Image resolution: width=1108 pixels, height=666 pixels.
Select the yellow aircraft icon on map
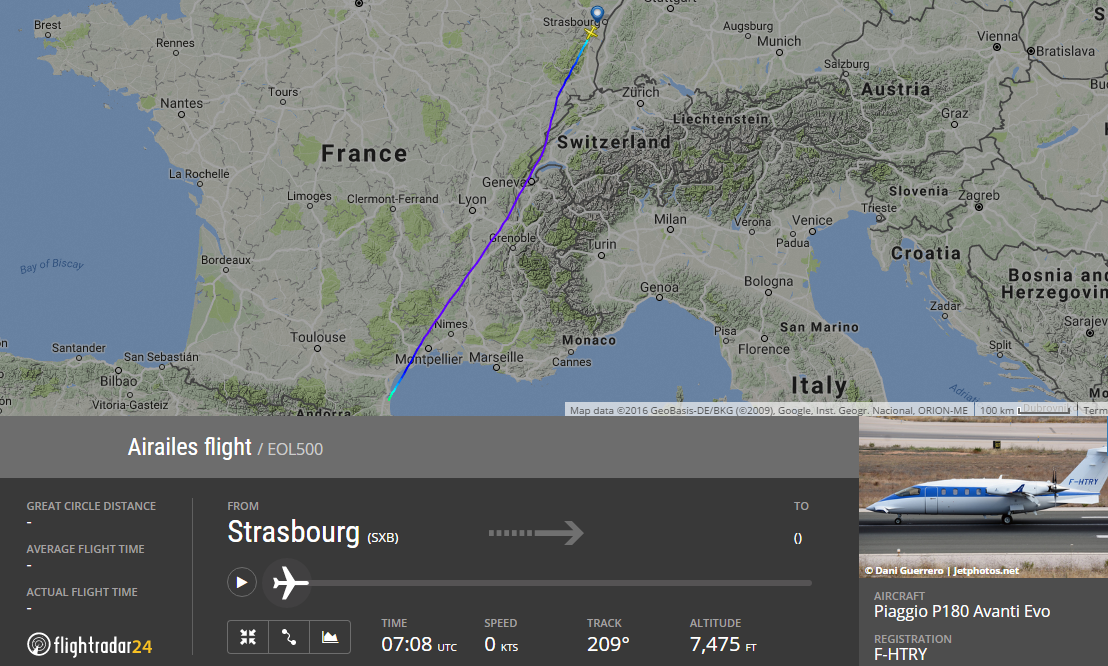pyautogui.click(x=591, y=33)
